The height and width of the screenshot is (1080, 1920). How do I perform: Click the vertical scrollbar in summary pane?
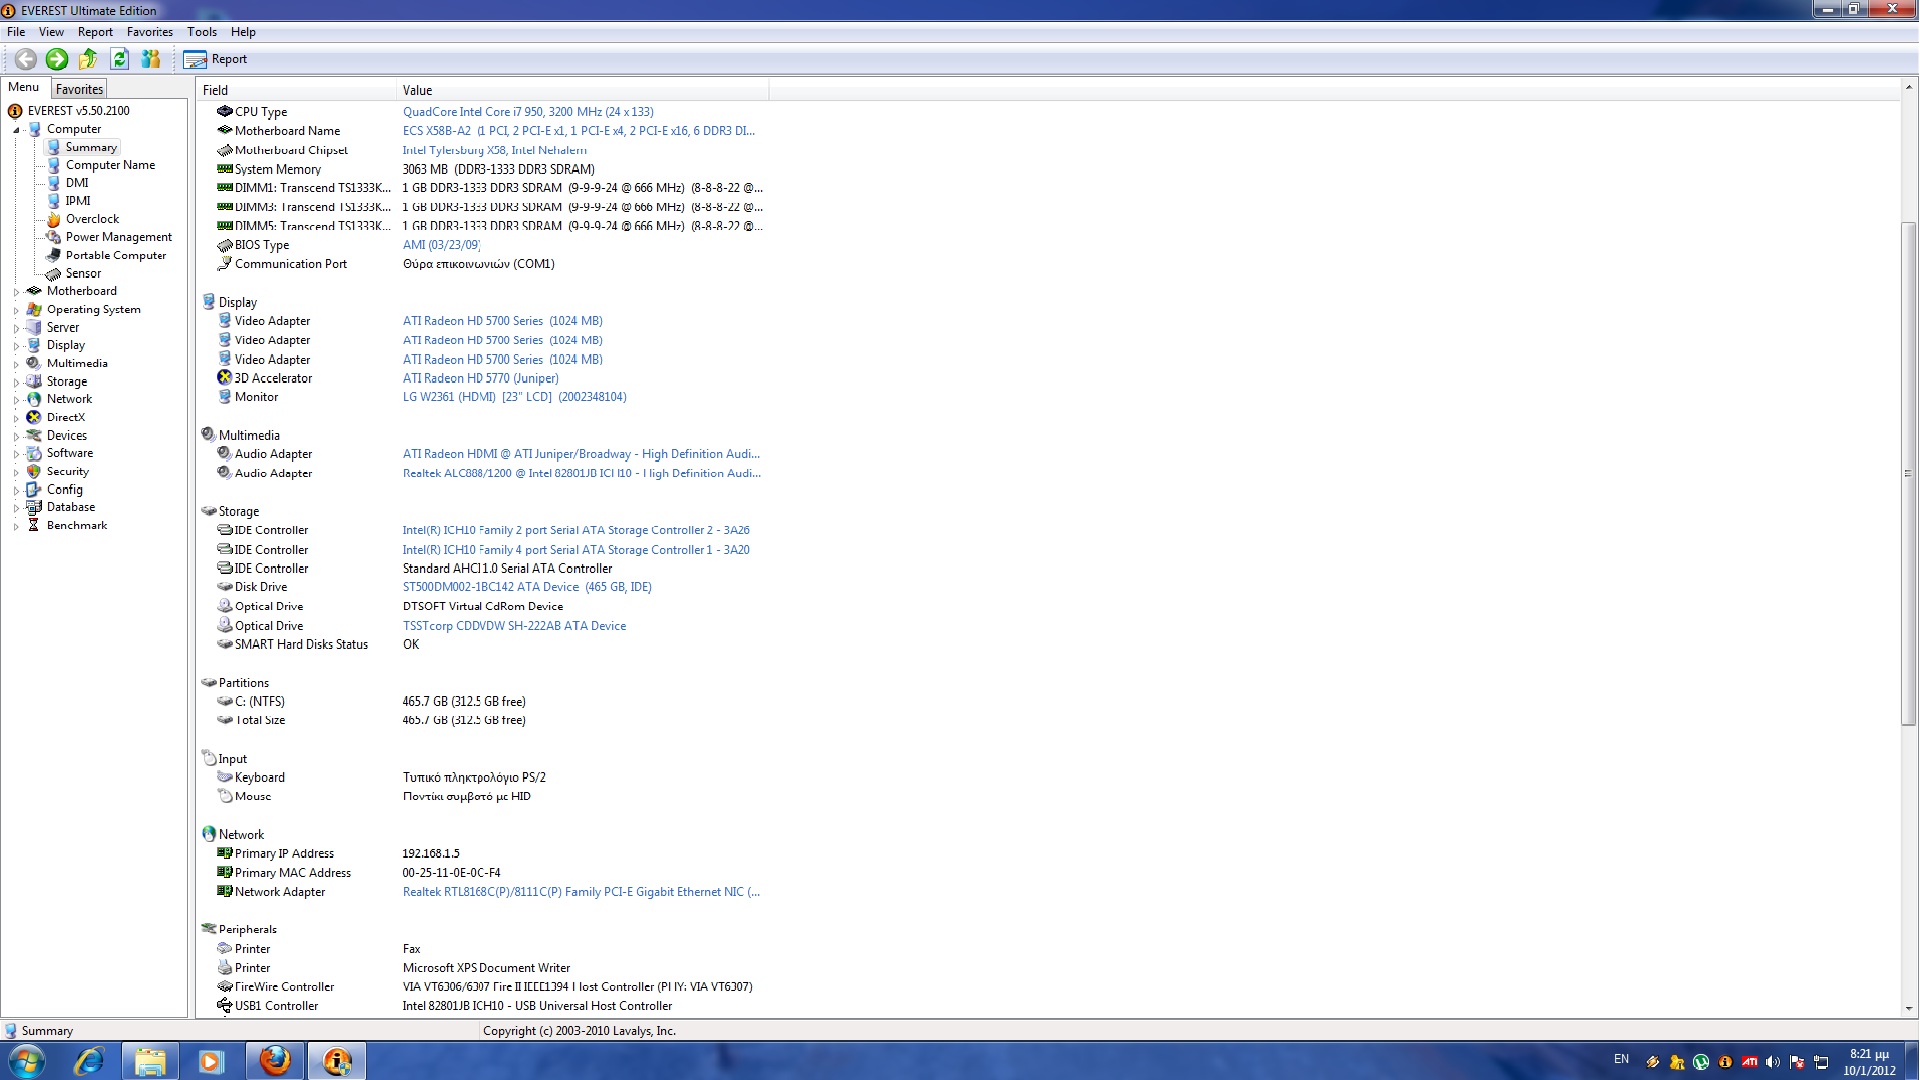[1909, 472]
